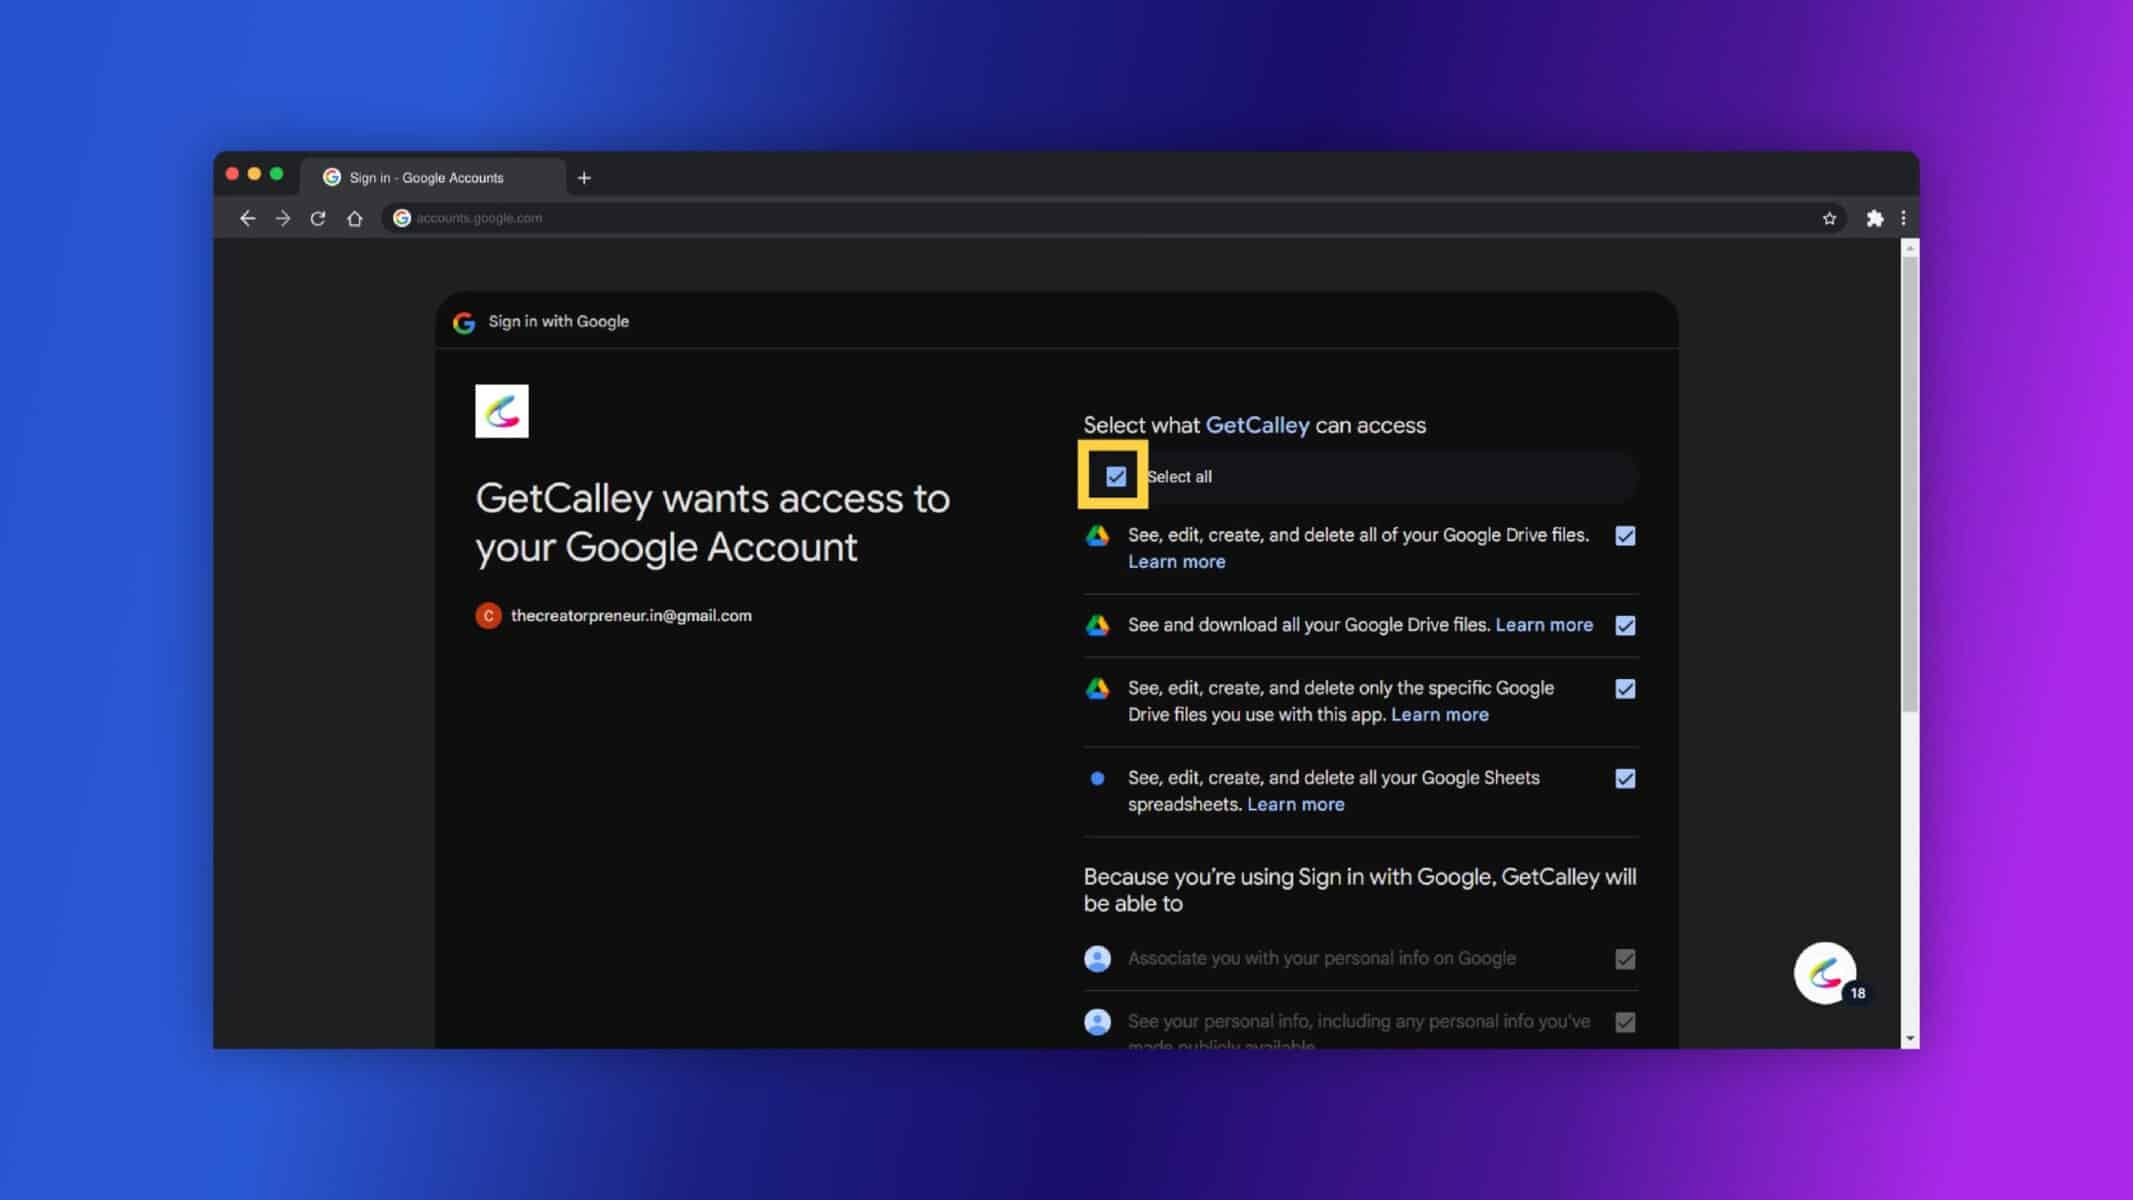Click Drive icon beside specific Drive files permission
The width and height of the screenshot is (2133, 1200).
1097,689
